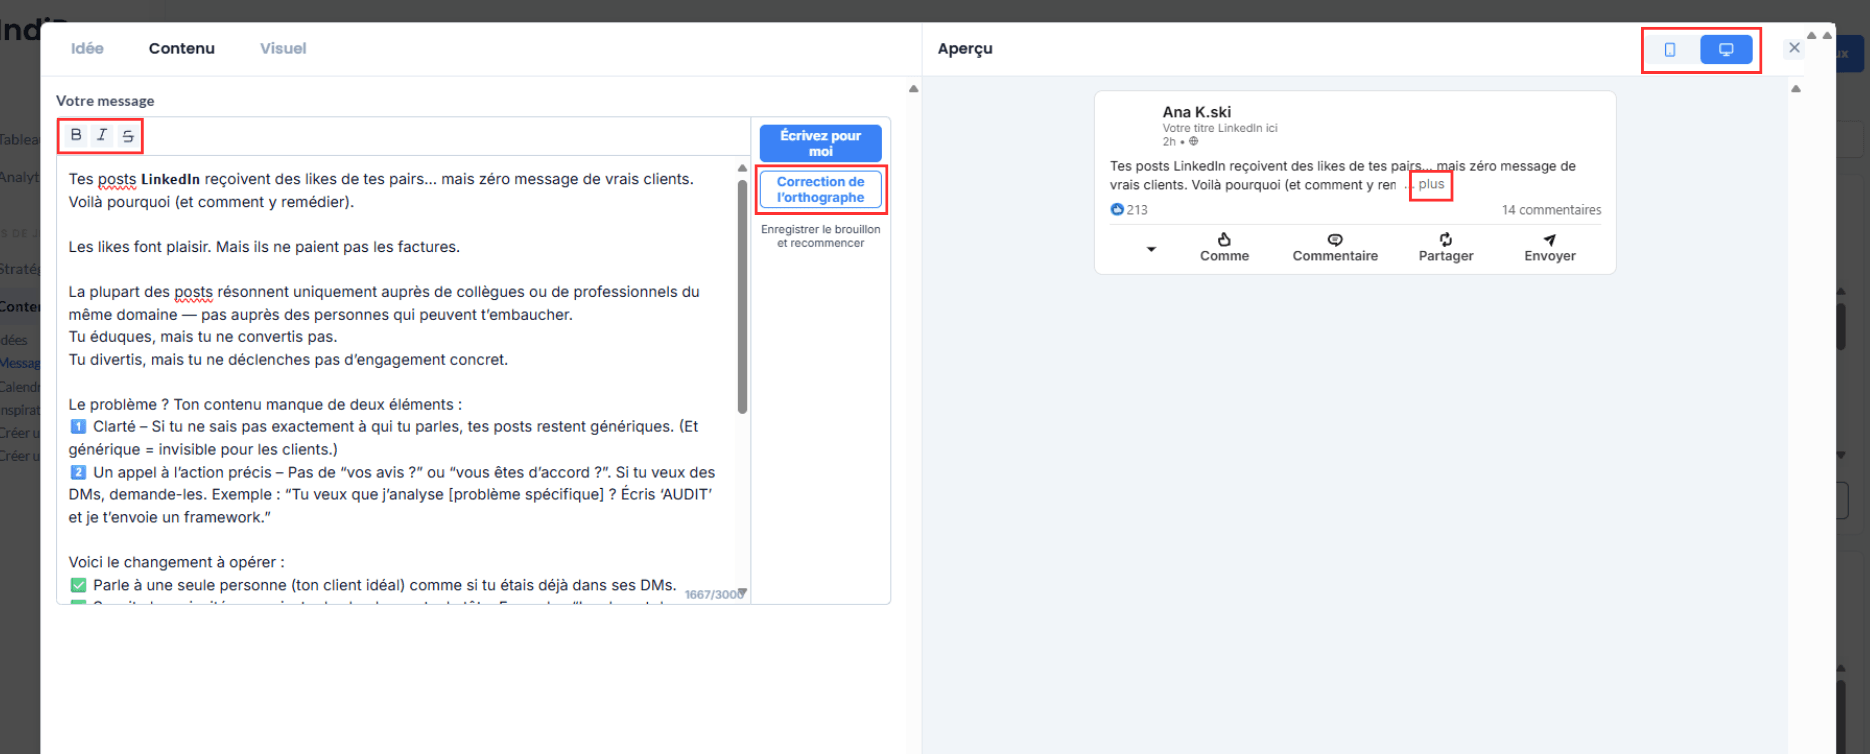Open the Idée tab

pyautogui.click(x=87, y=48)
